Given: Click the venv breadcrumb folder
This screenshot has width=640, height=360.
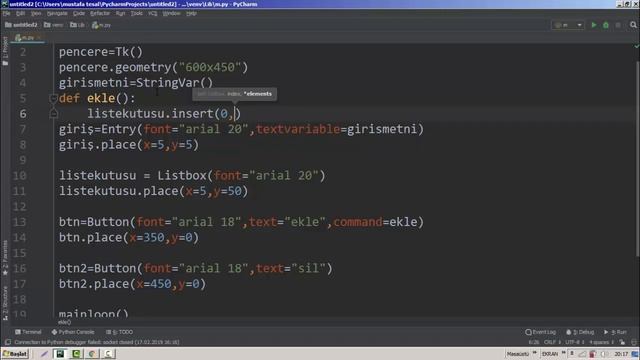Looking at the screenshot, I should (x=53, y=25).
